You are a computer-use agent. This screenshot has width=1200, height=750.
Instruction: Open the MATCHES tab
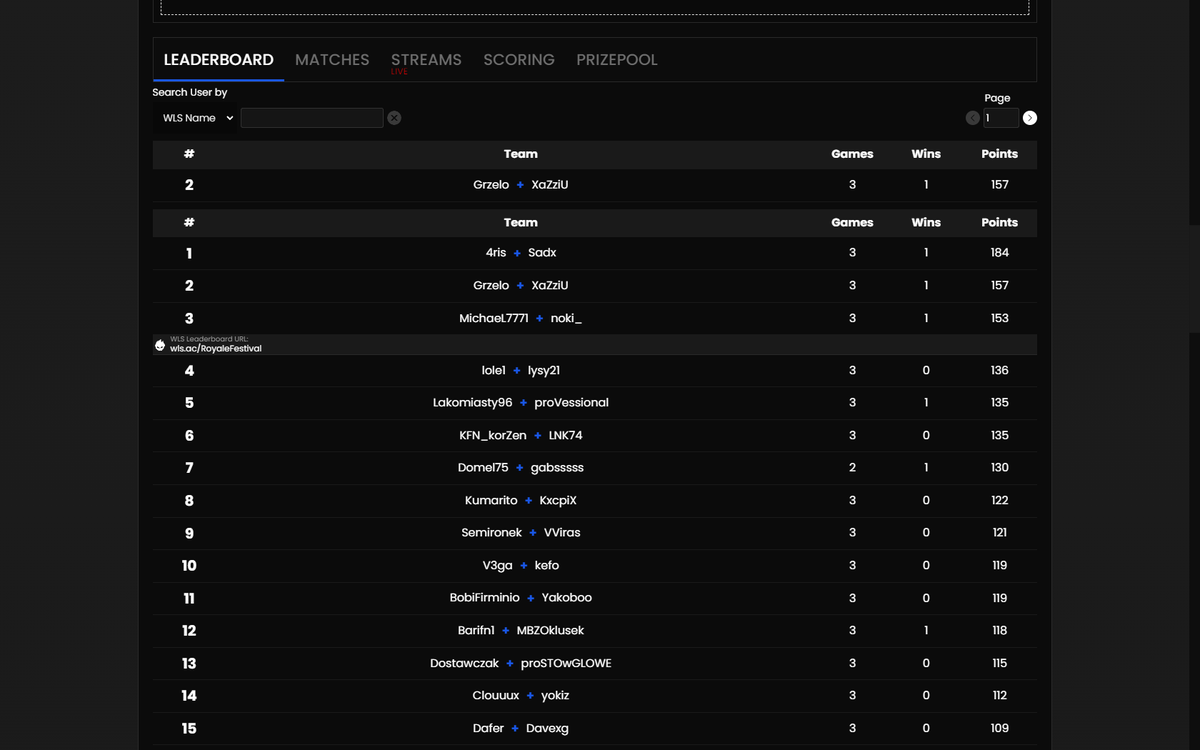332,60
